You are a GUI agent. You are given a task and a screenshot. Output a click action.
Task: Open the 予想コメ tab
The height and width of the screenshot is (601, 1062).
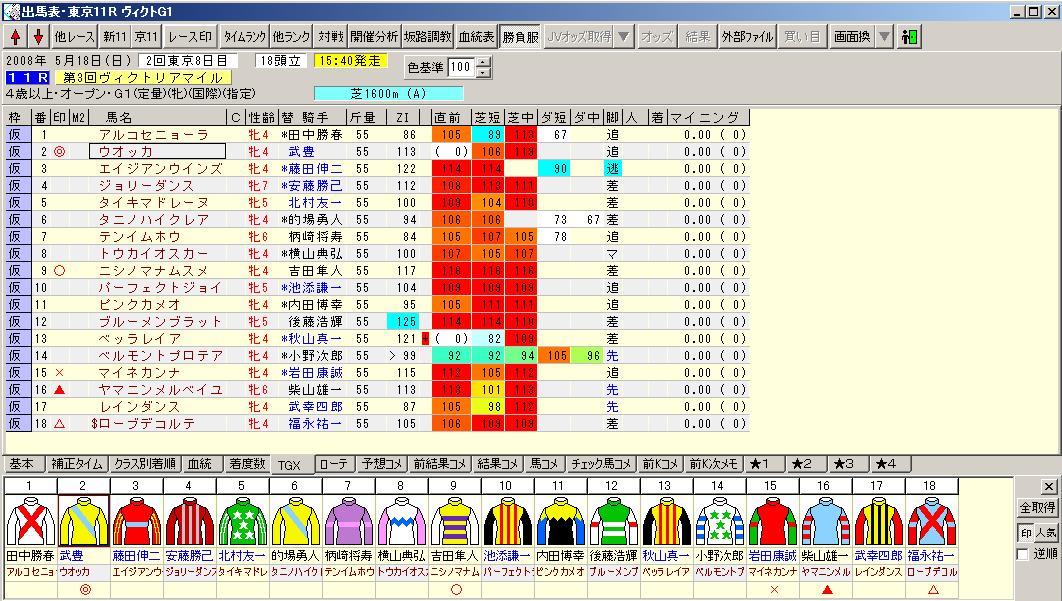381,464
